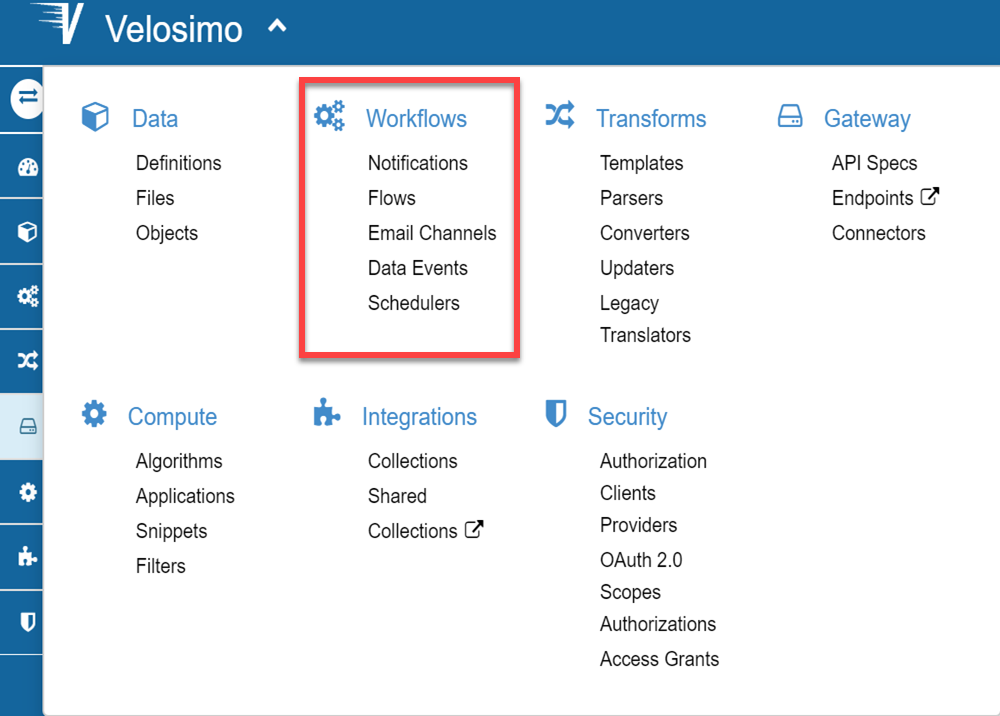Click the shuffle icon beside Transforms heading
The width and height of the screenshot is (1000, 716).
[560, 115]
